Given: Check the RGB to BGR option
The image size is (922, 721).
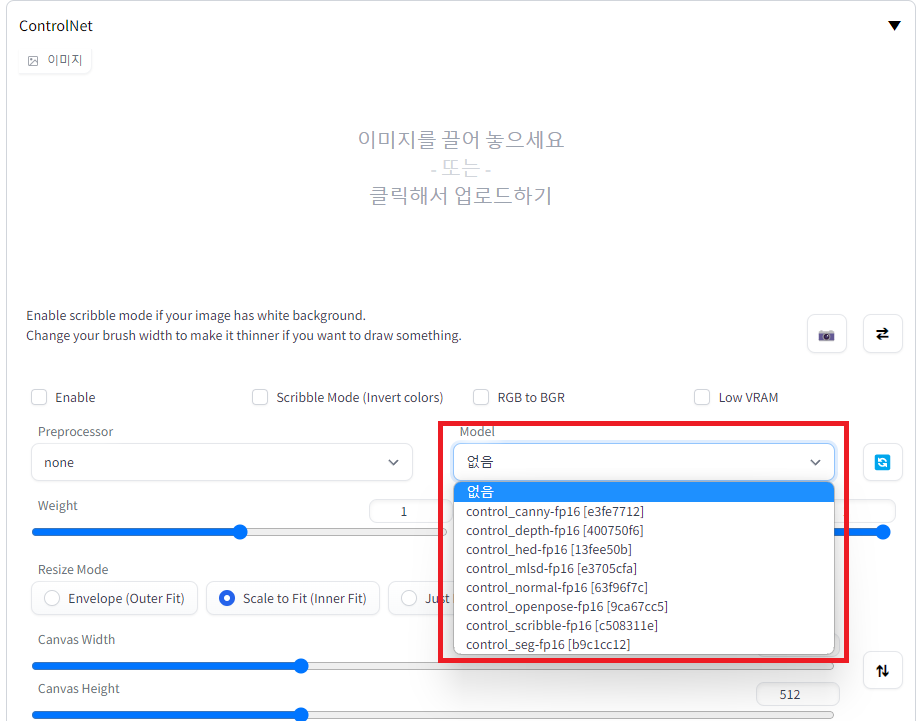Looking at the screenshot, I should (x=481, y=397).
